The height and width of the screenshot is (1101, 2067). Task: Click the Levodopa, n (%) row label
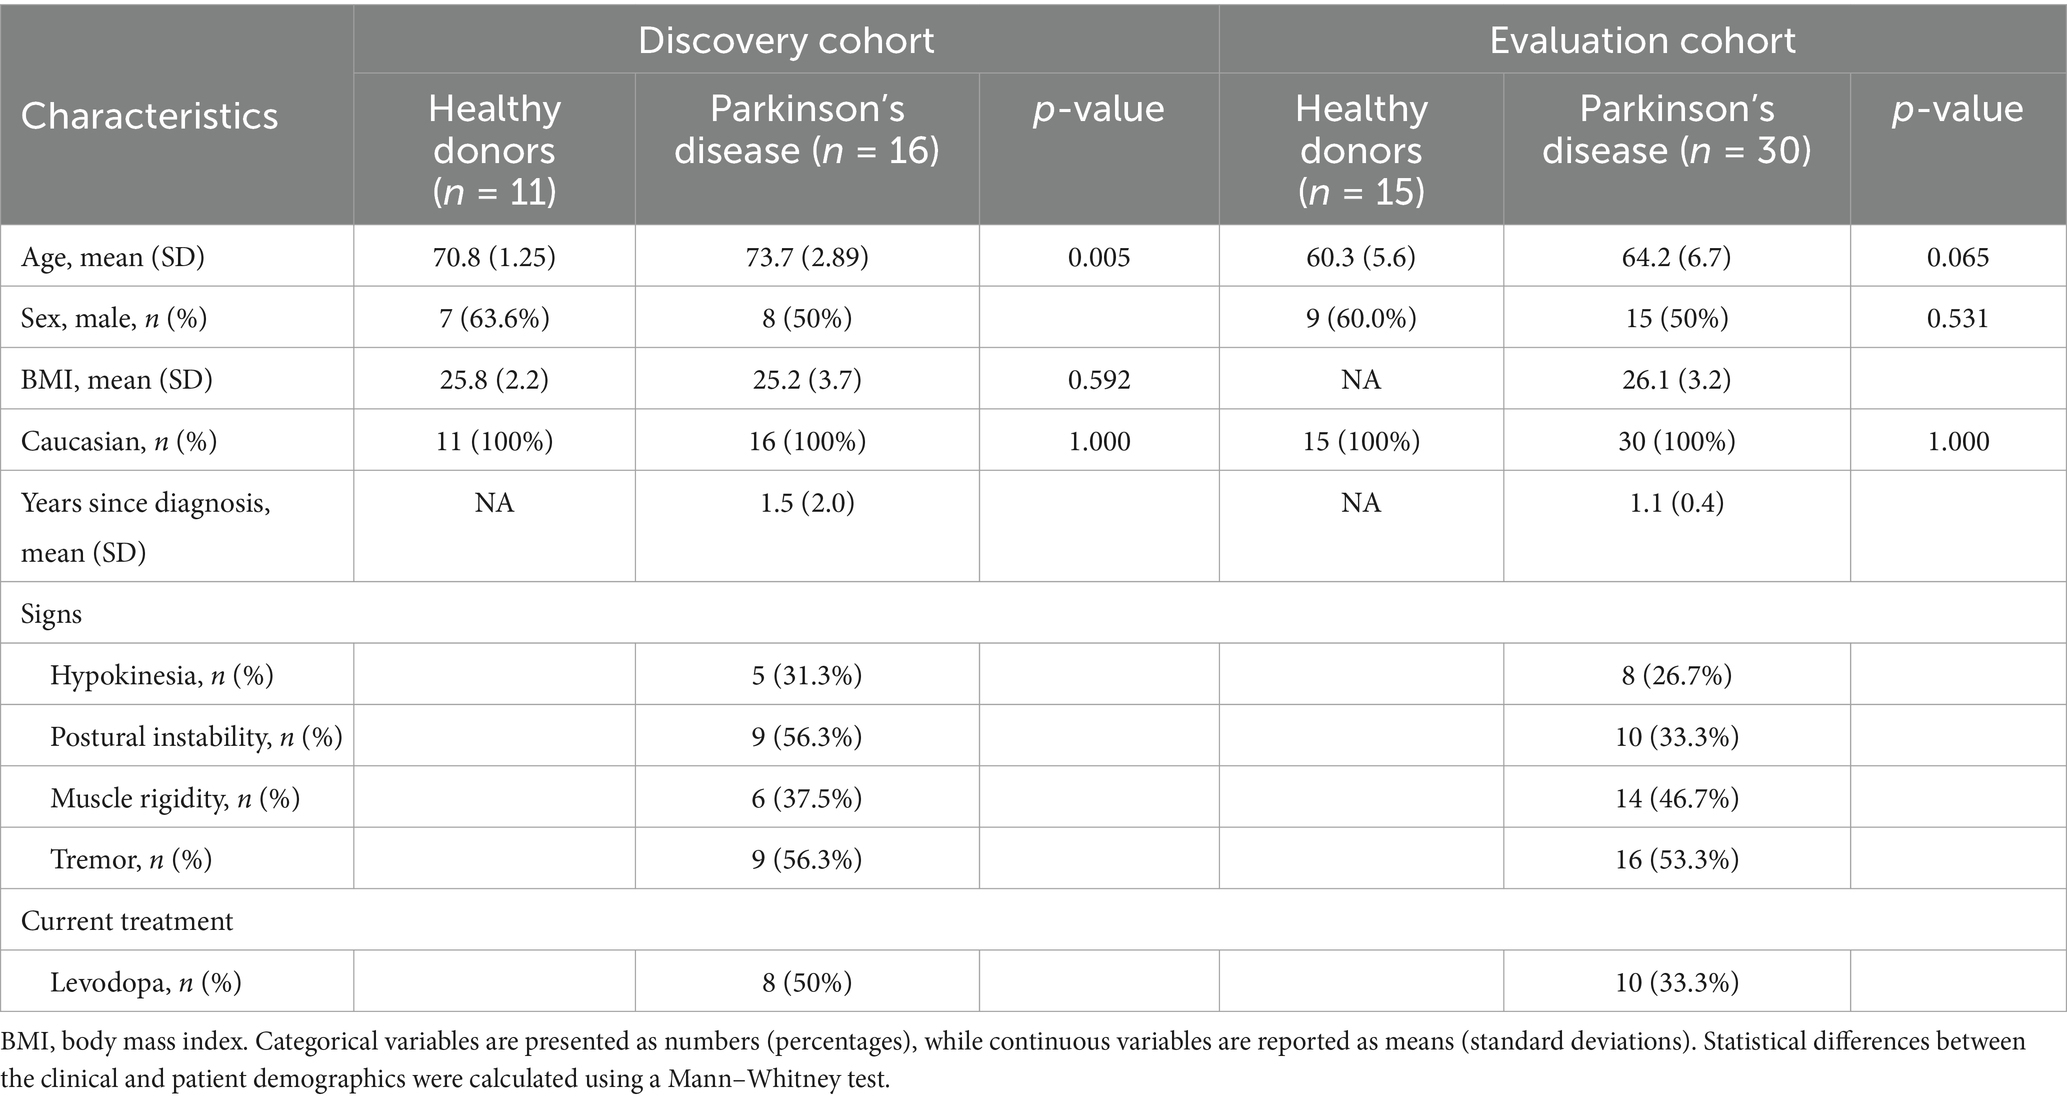146,982
